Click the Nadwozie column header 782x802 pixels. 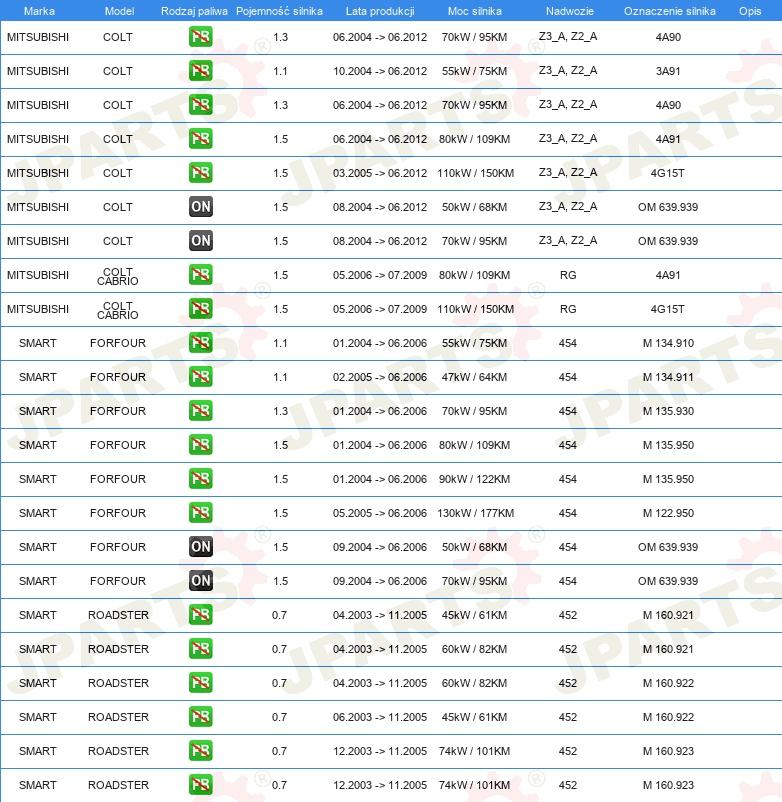pyautogui.click(x=568, y=11)
